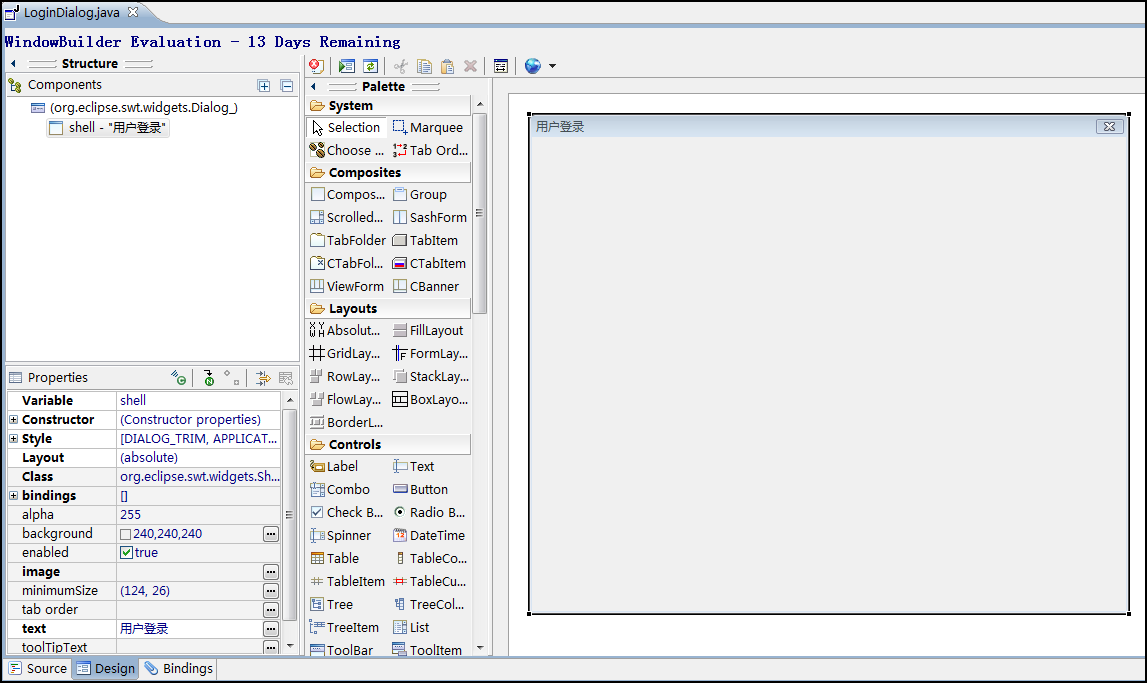The height and width of the screenshot is (683, 1147).
Task: Click the Test/Preview window toolbar icon
Action: [x=346, y=66]
